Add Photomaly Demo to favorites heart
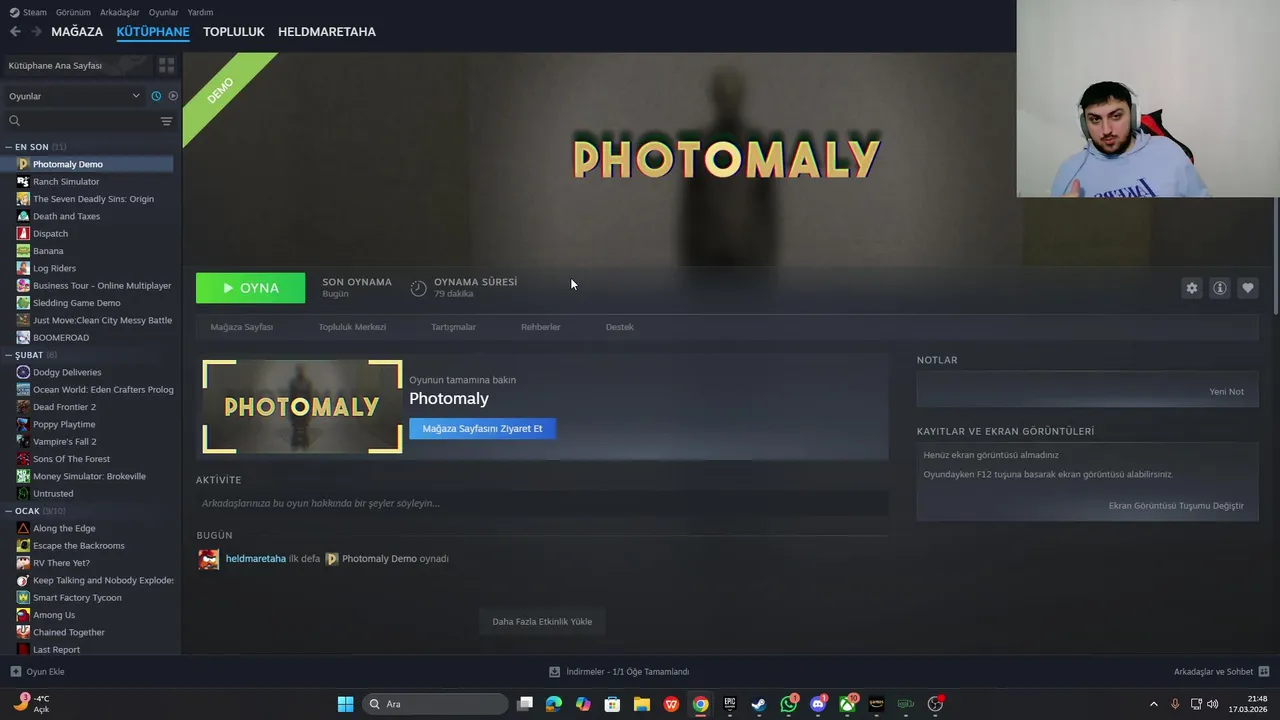 pyautogui.click(x=1247, y=288)
